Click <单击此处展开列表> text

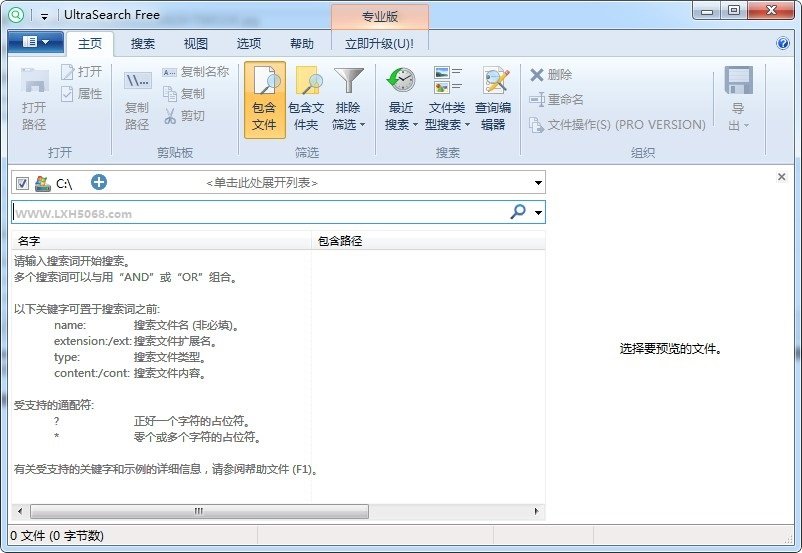click(262, 183)
